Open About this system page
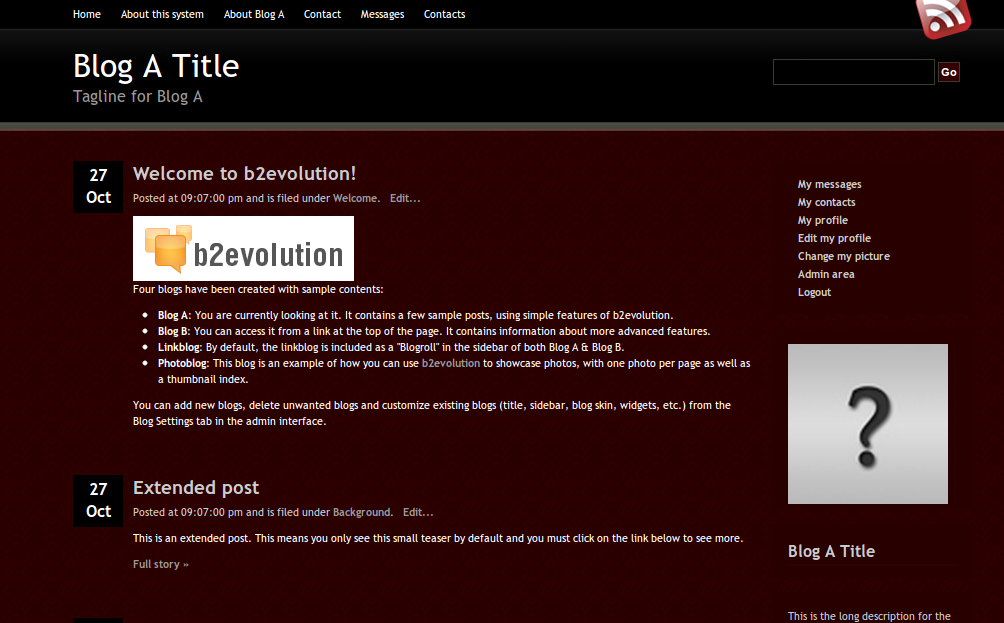The height and width of the screenshot is (623, 1004). tap(162, 14)
